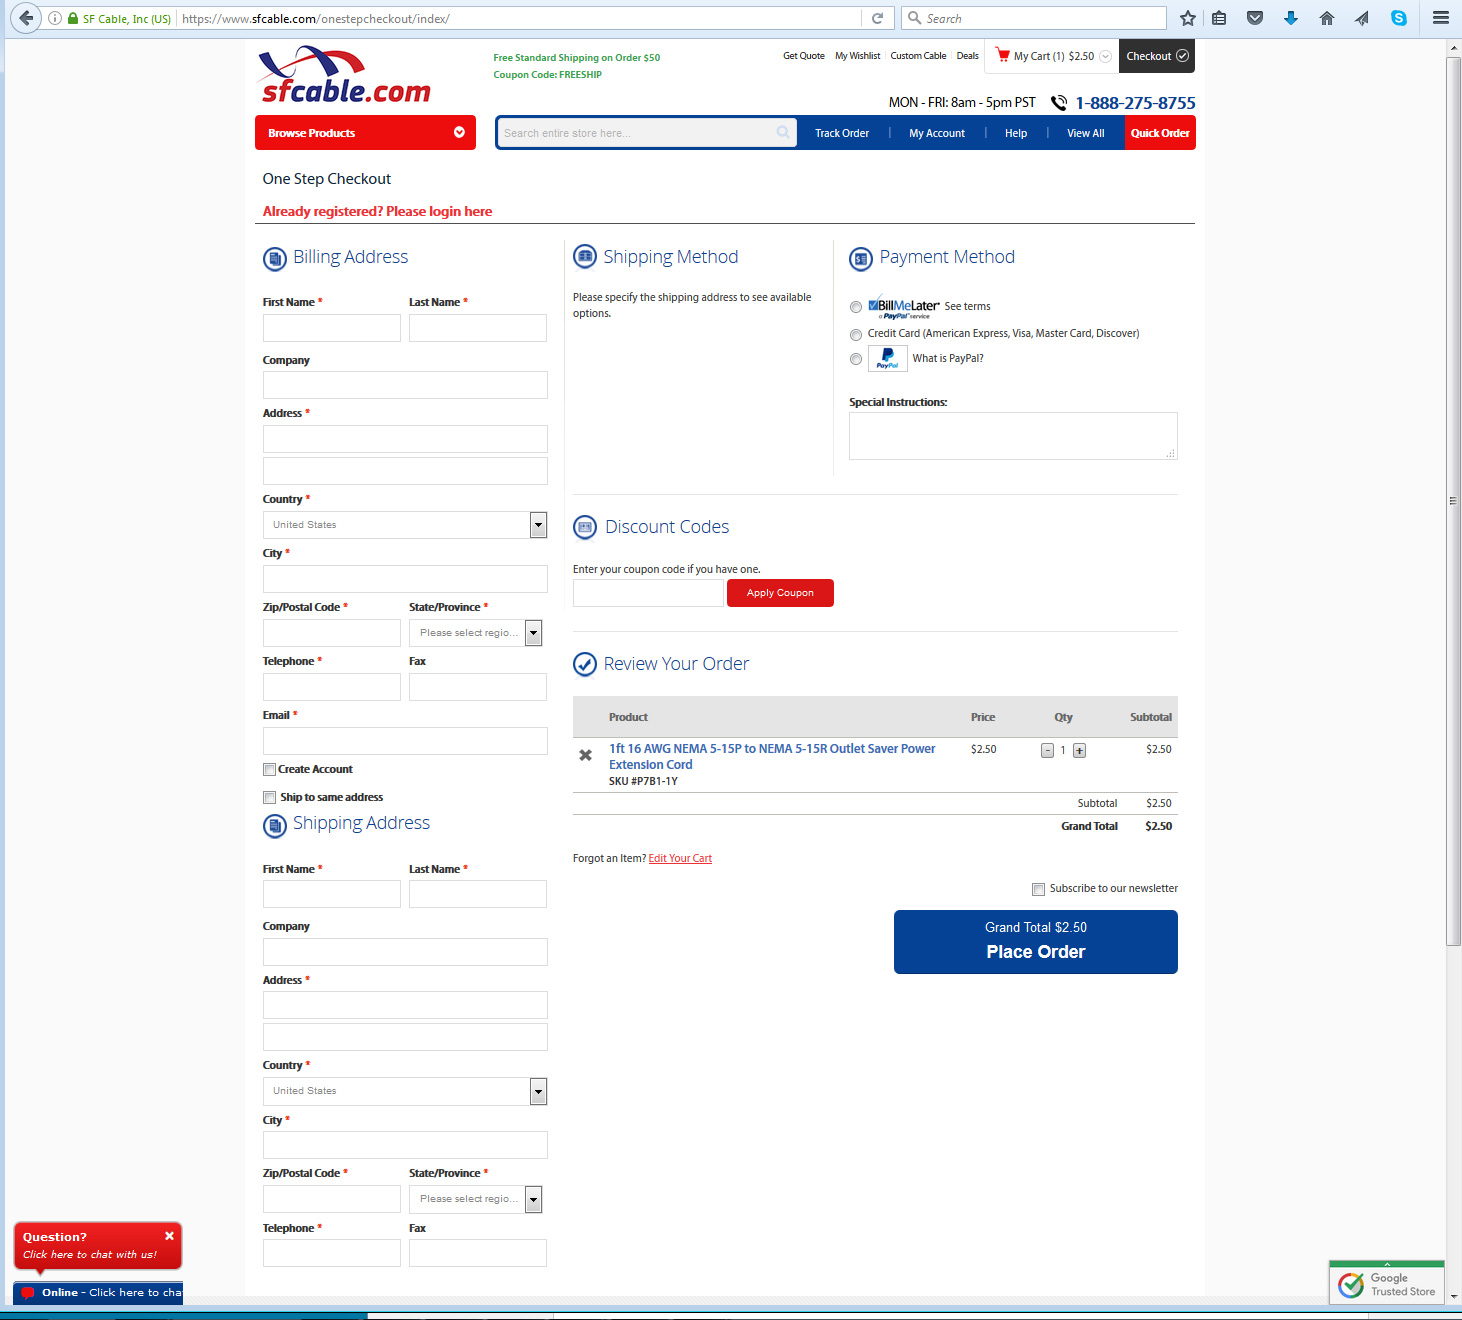Image resolution: width=1462 pixels, height=1320 pixels.
Task: Check the Create Account checkbox
Action: [x=269, y=769]
